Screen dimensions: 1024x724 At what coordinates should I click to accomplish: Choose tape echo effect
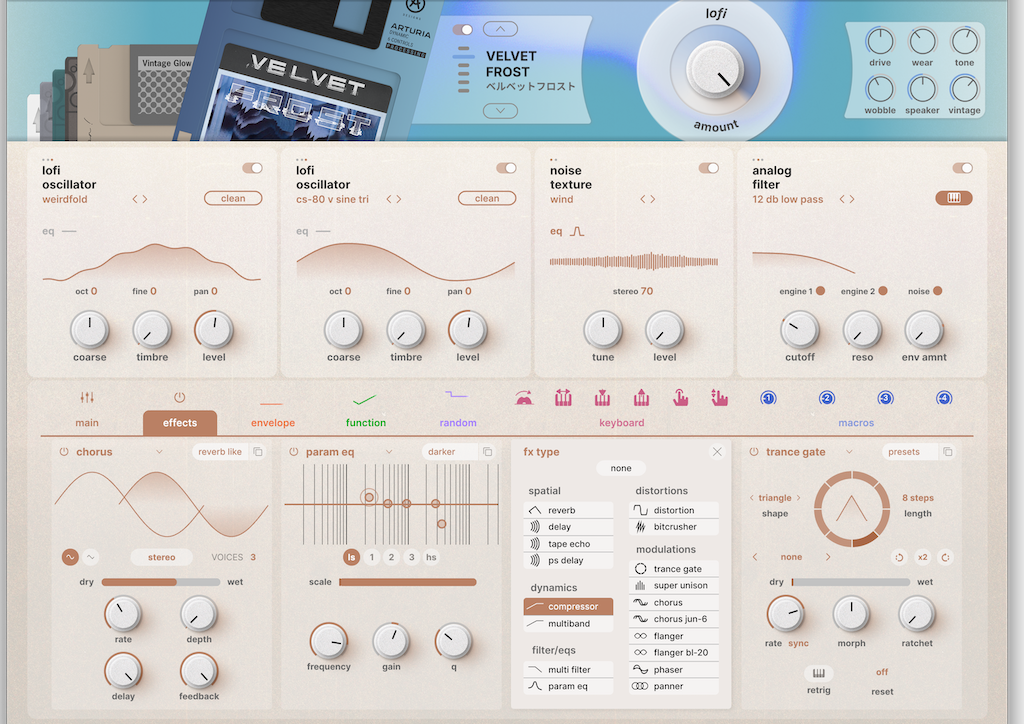pos(568,544)
